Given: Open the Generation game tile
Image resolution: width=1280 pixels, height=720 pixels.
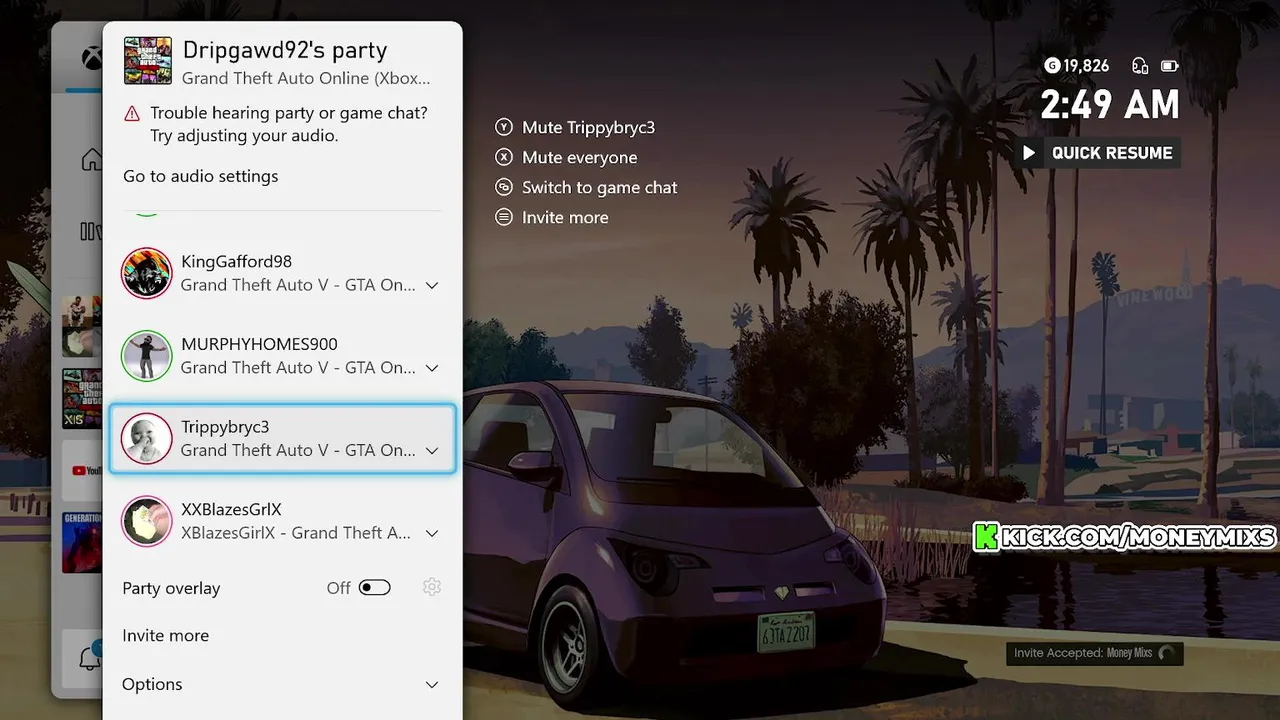Looking at the screenshot, I should [x=83, y=542].
